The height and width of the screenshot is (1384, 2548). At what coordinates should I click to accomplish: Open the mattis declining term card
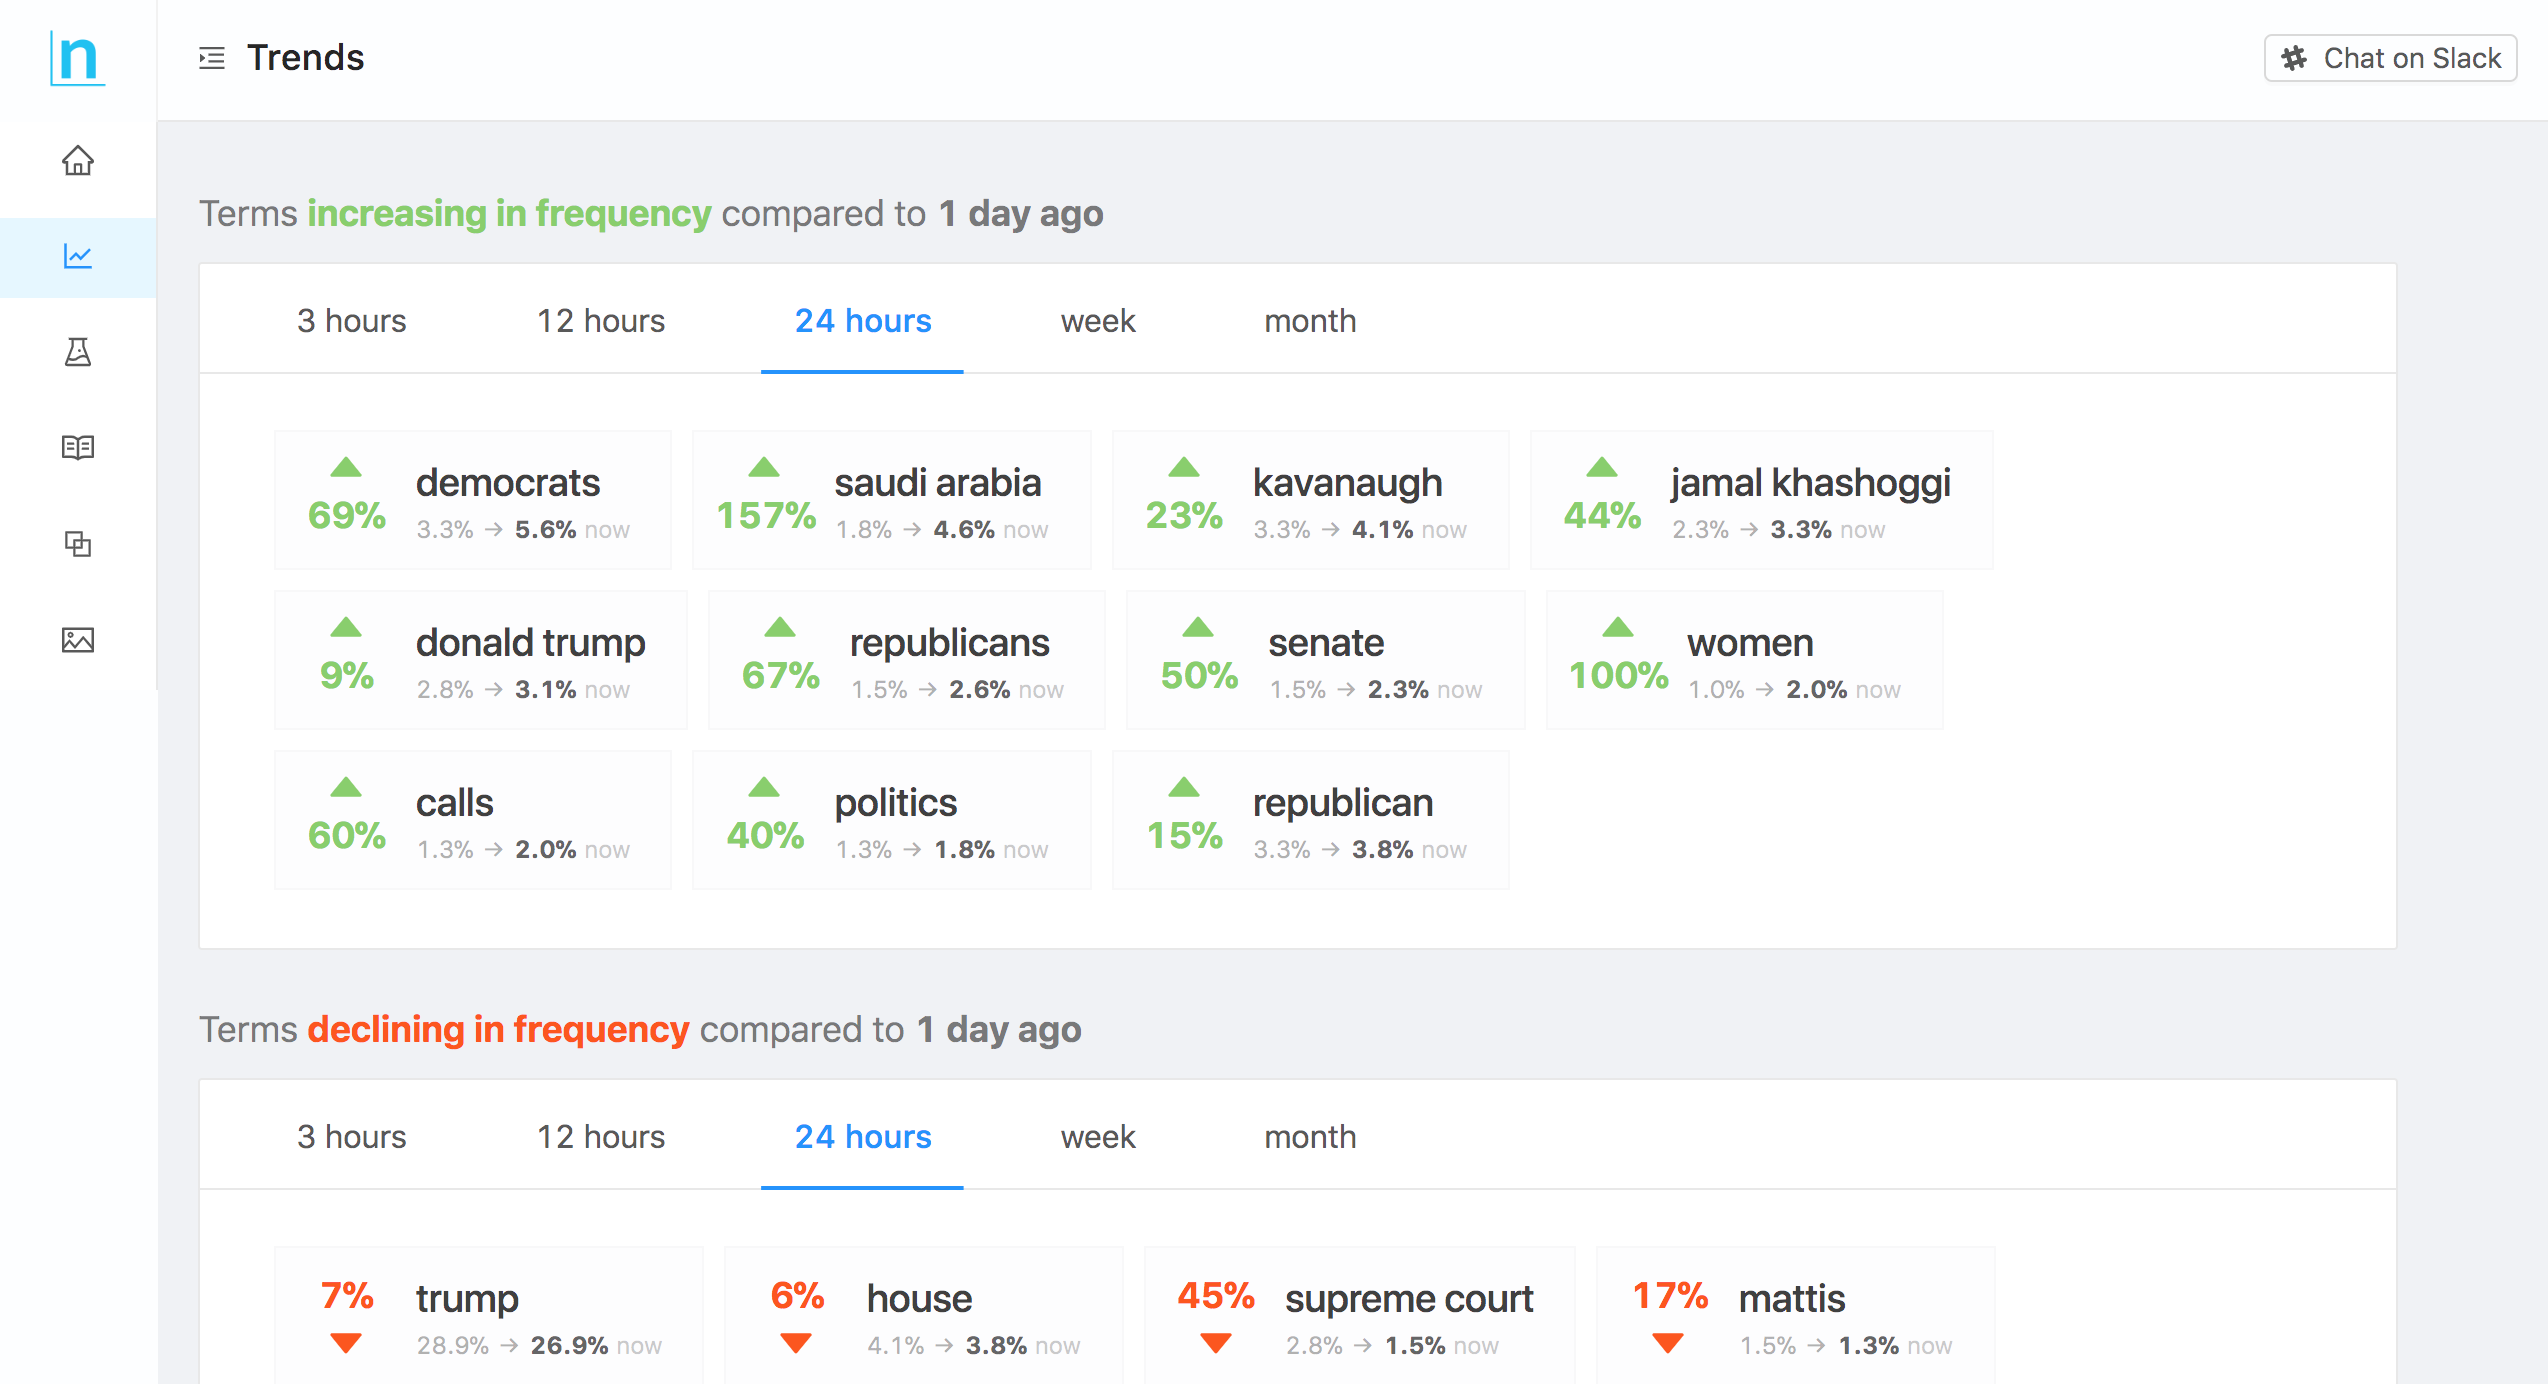point(1796,1315)
